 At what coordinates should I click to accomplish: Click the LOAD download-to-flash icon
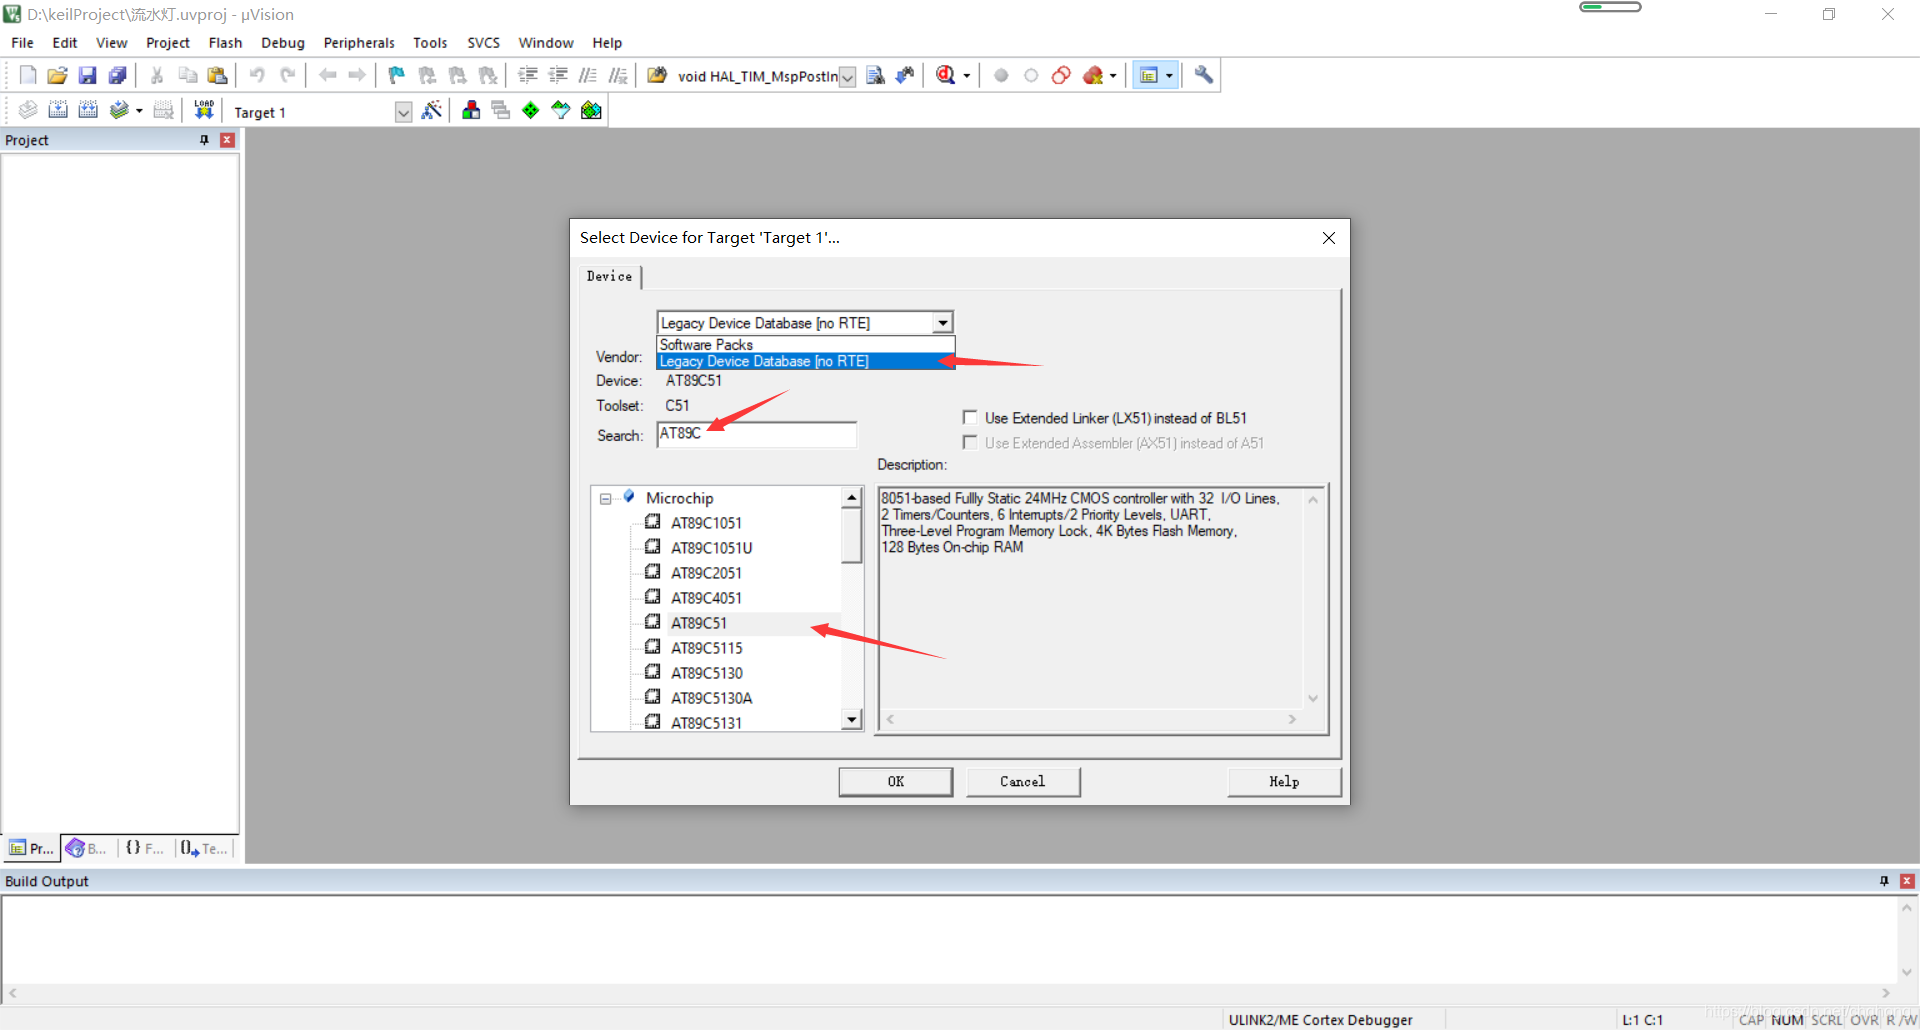[204, 110]
